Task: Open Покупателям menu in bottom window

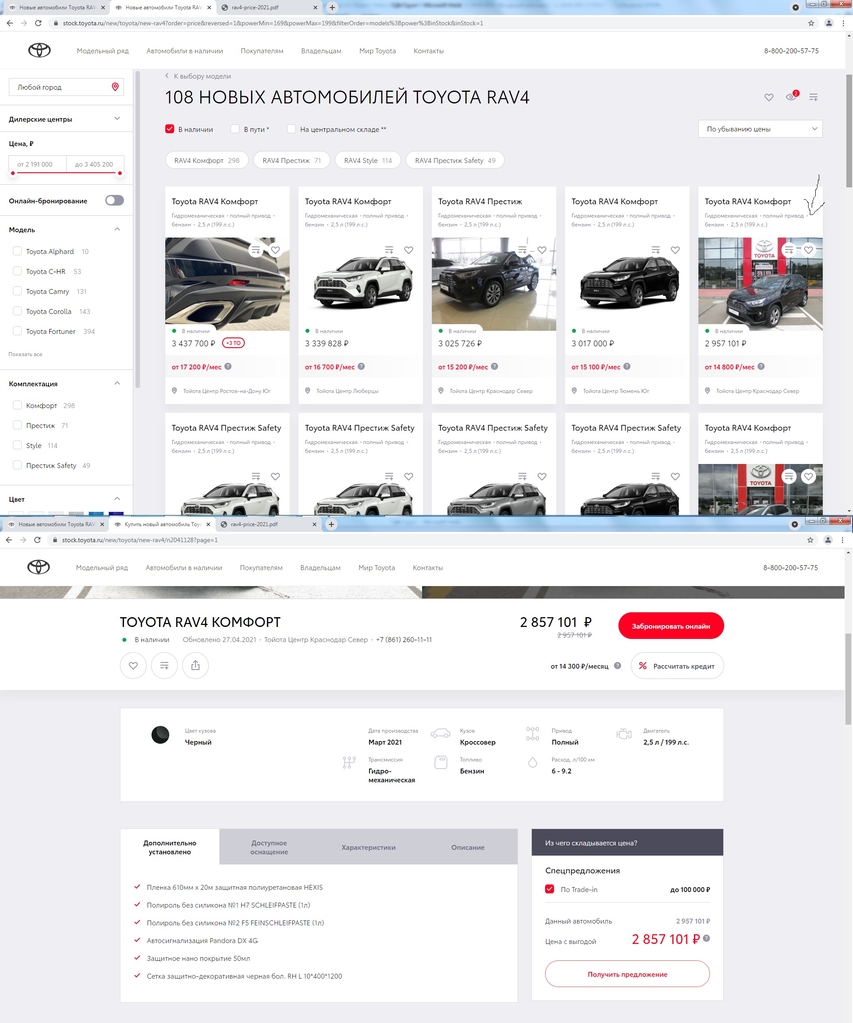Action: click(261, 568)
